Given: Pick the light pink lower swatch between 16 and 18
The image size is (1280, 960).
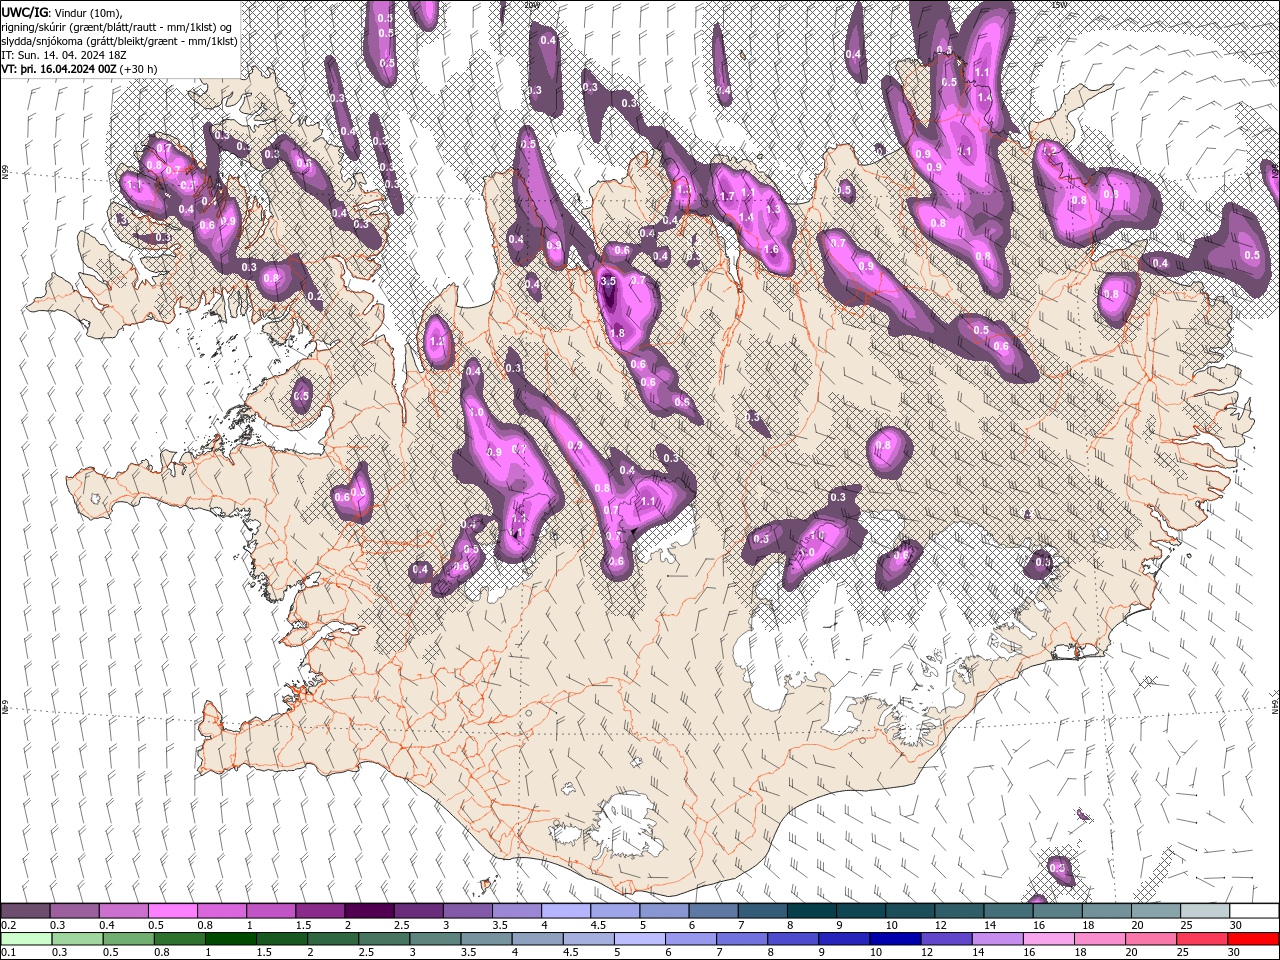Looking at the screenshot, I should click(1047, 939).
